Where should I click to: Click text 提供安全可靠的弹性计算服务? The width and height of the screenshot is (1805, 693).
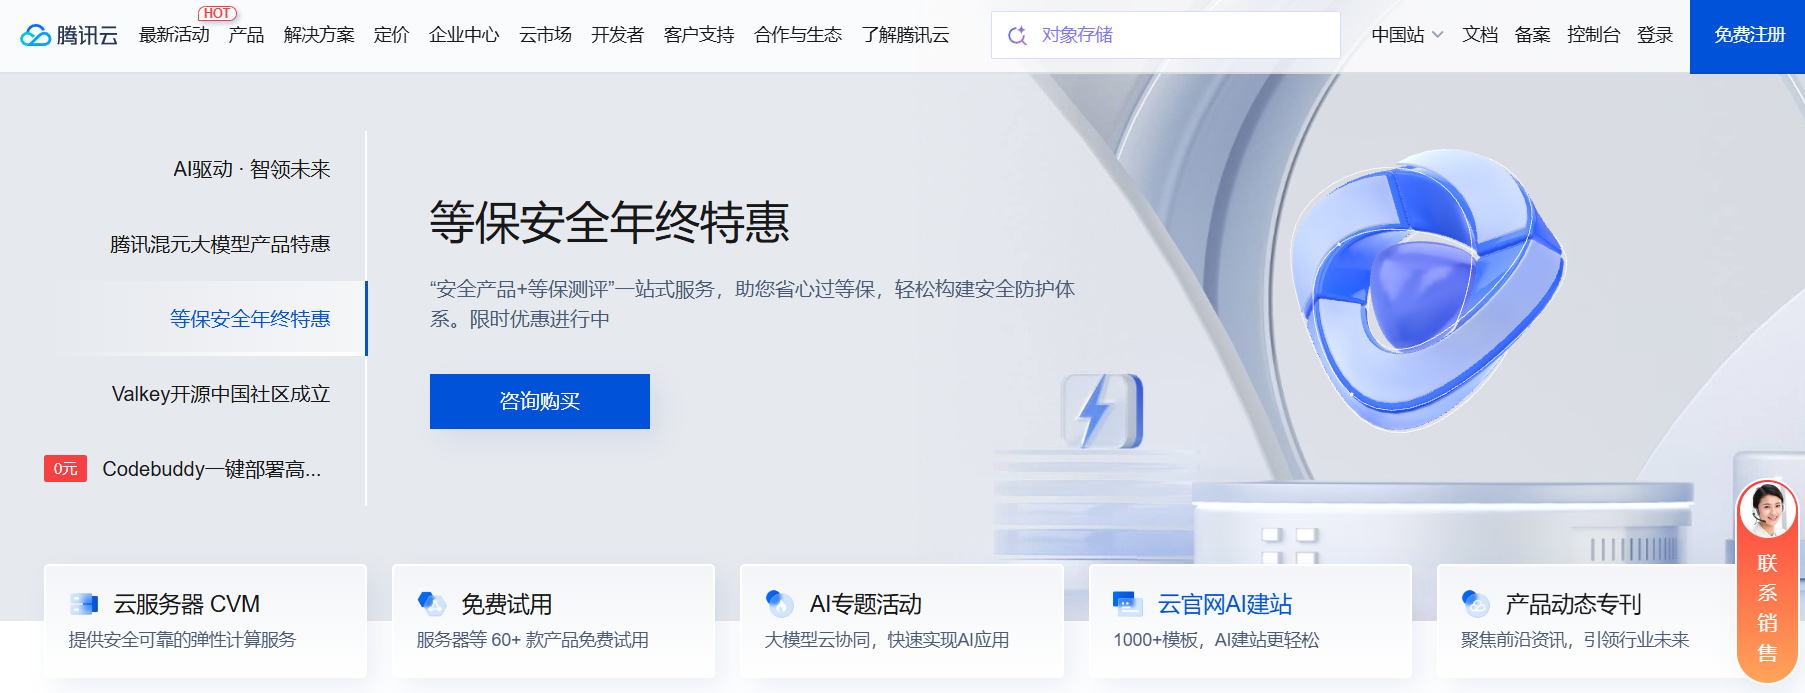coord(182,640)
